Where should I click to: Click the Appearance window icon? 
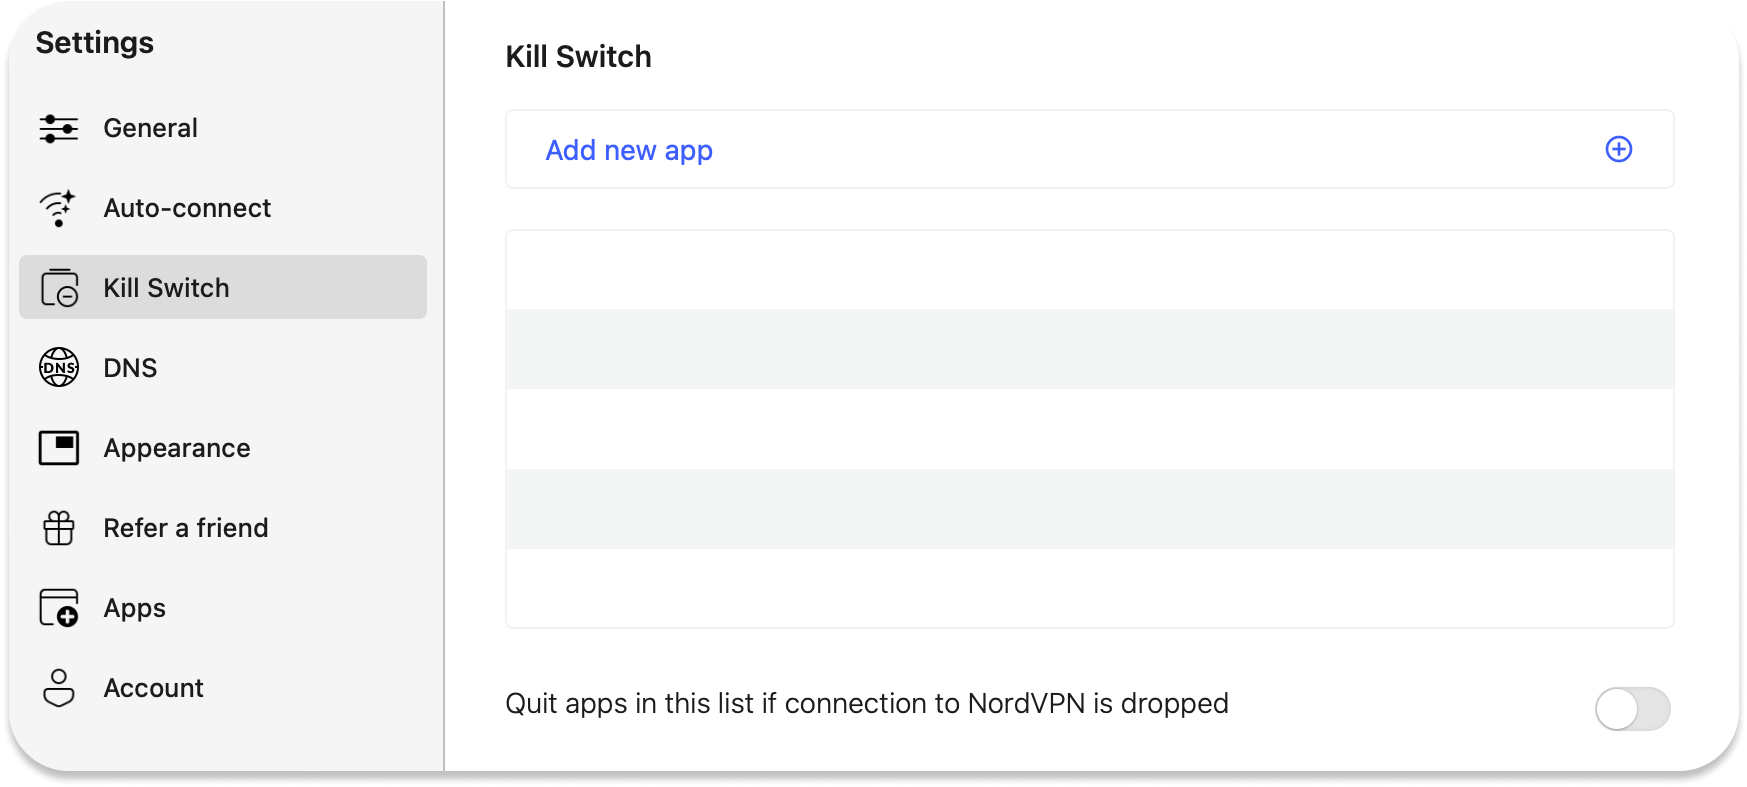click(59, 448)
